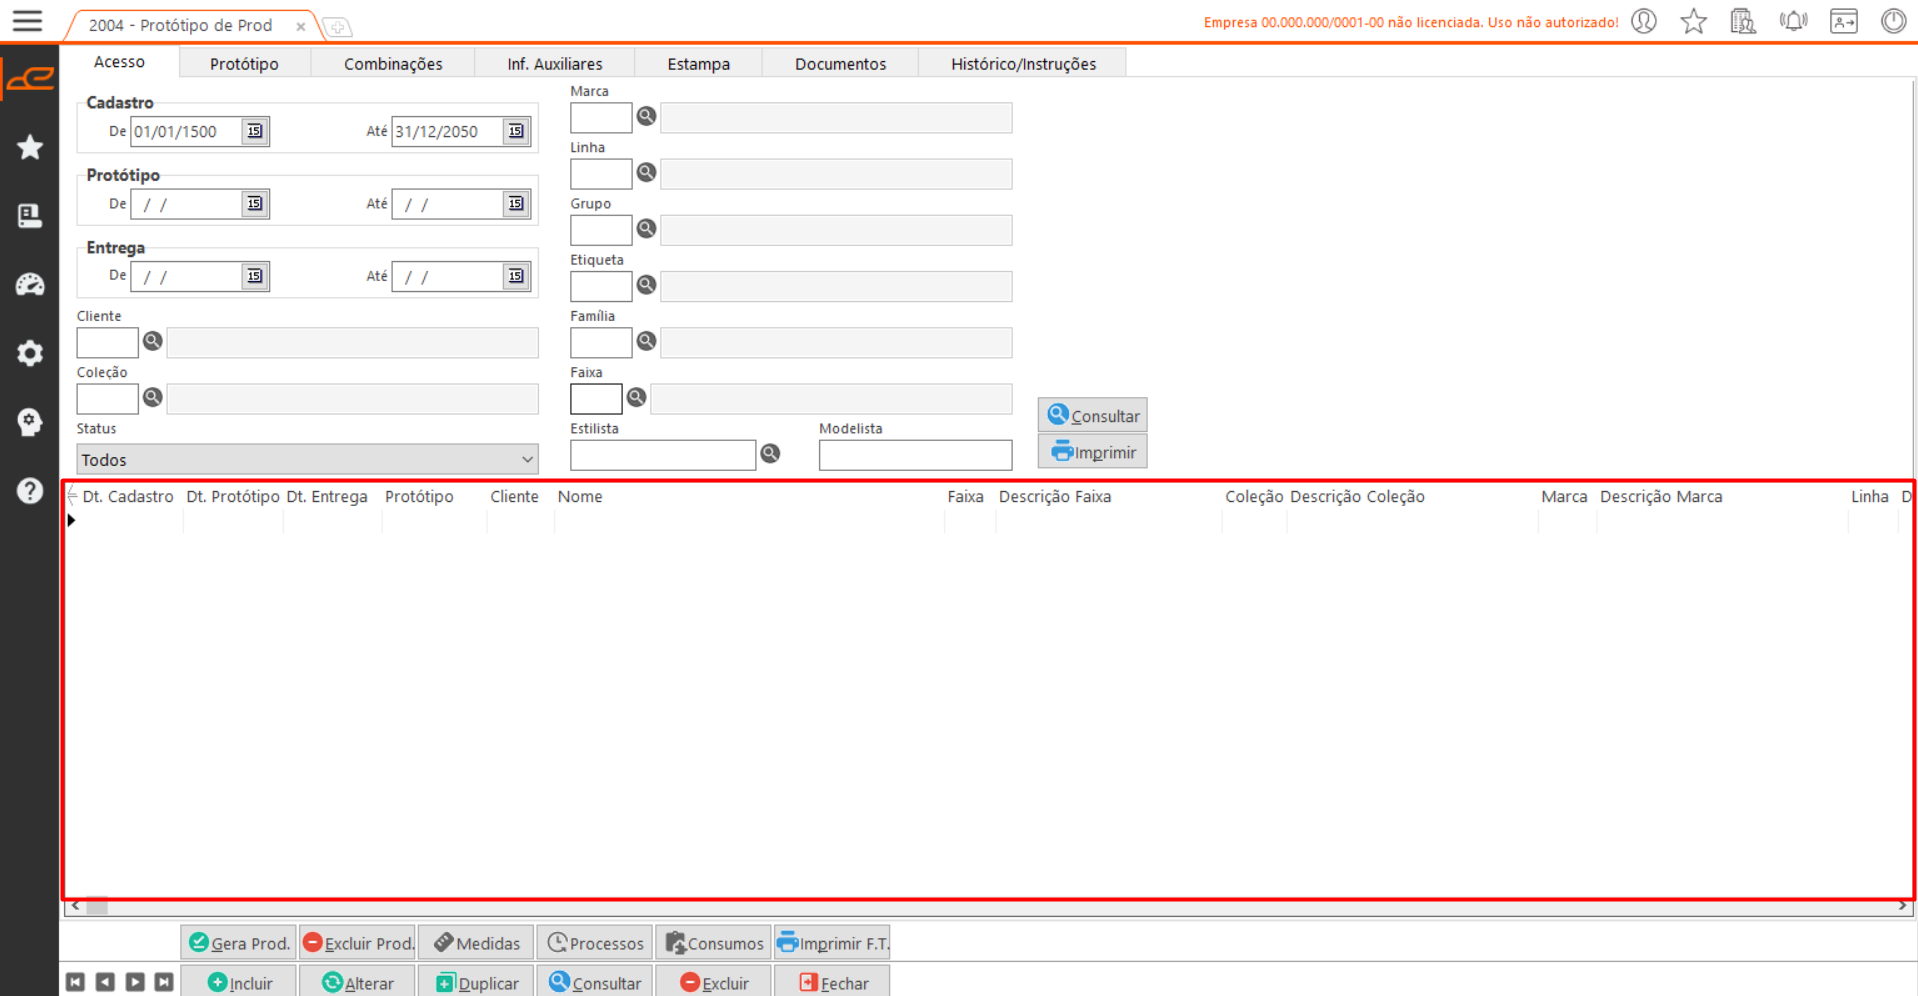Open hamburger menu at top left

[27, 21]
